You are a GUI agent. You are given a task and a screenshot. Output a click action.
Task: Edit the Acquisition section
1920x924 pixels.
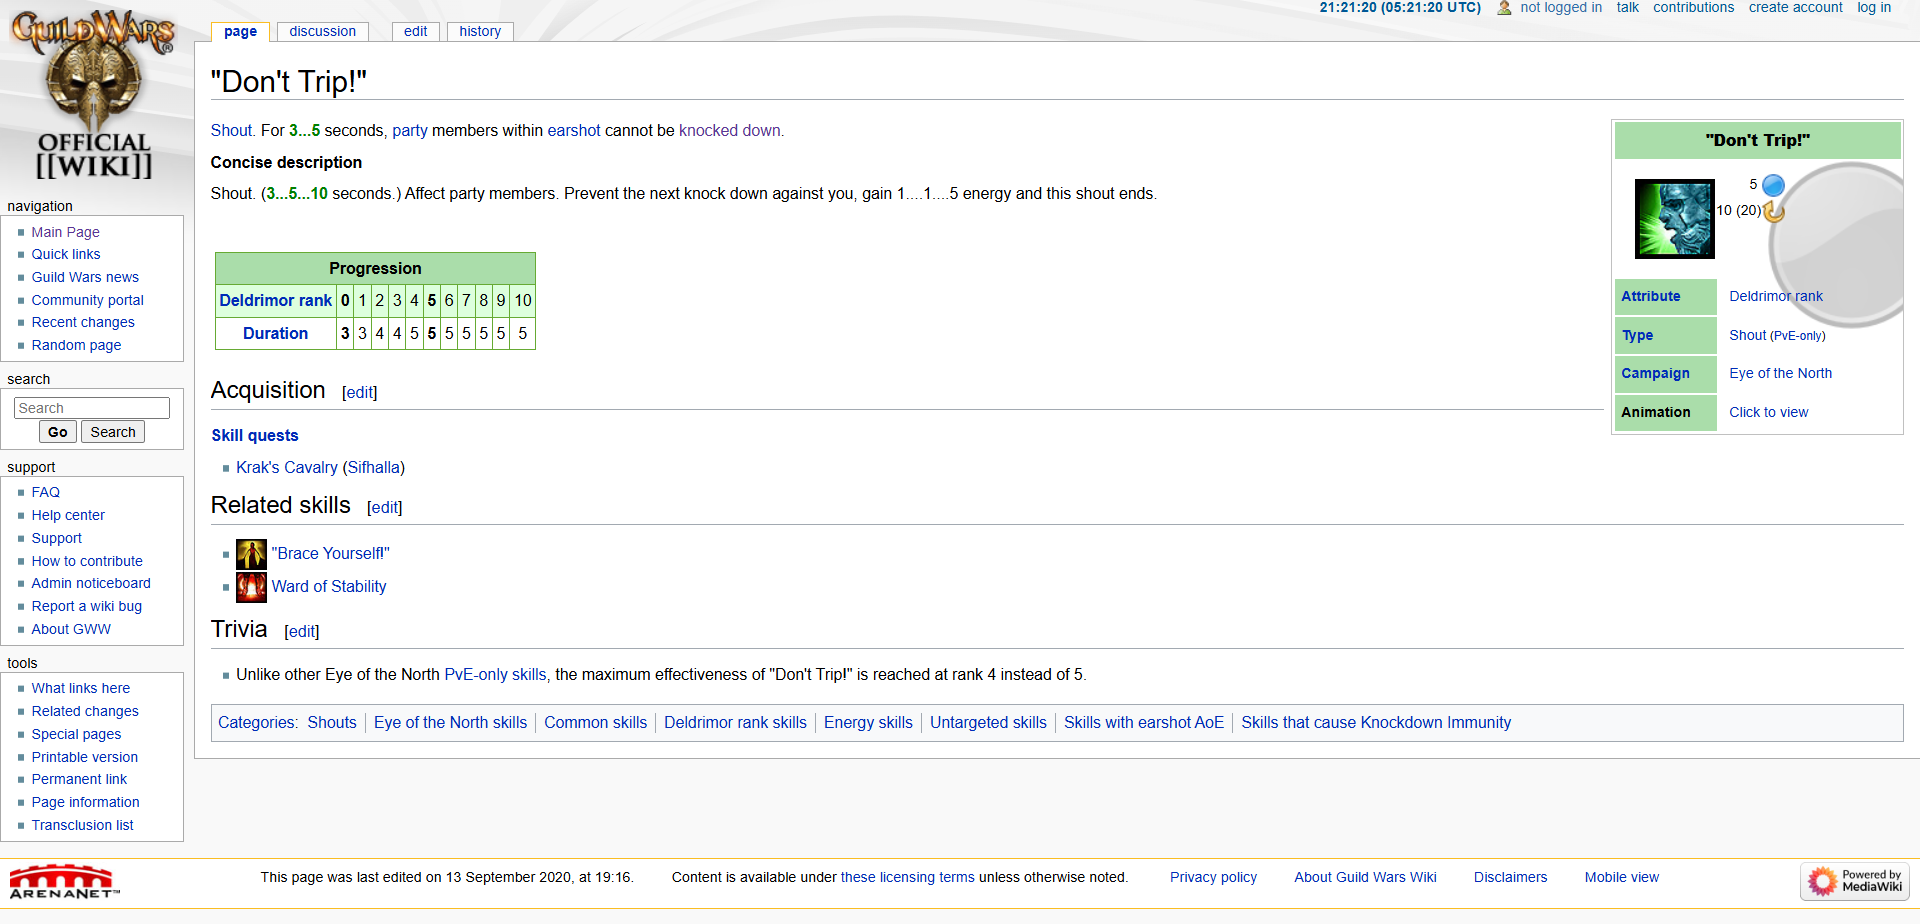(x=359, y=392)
